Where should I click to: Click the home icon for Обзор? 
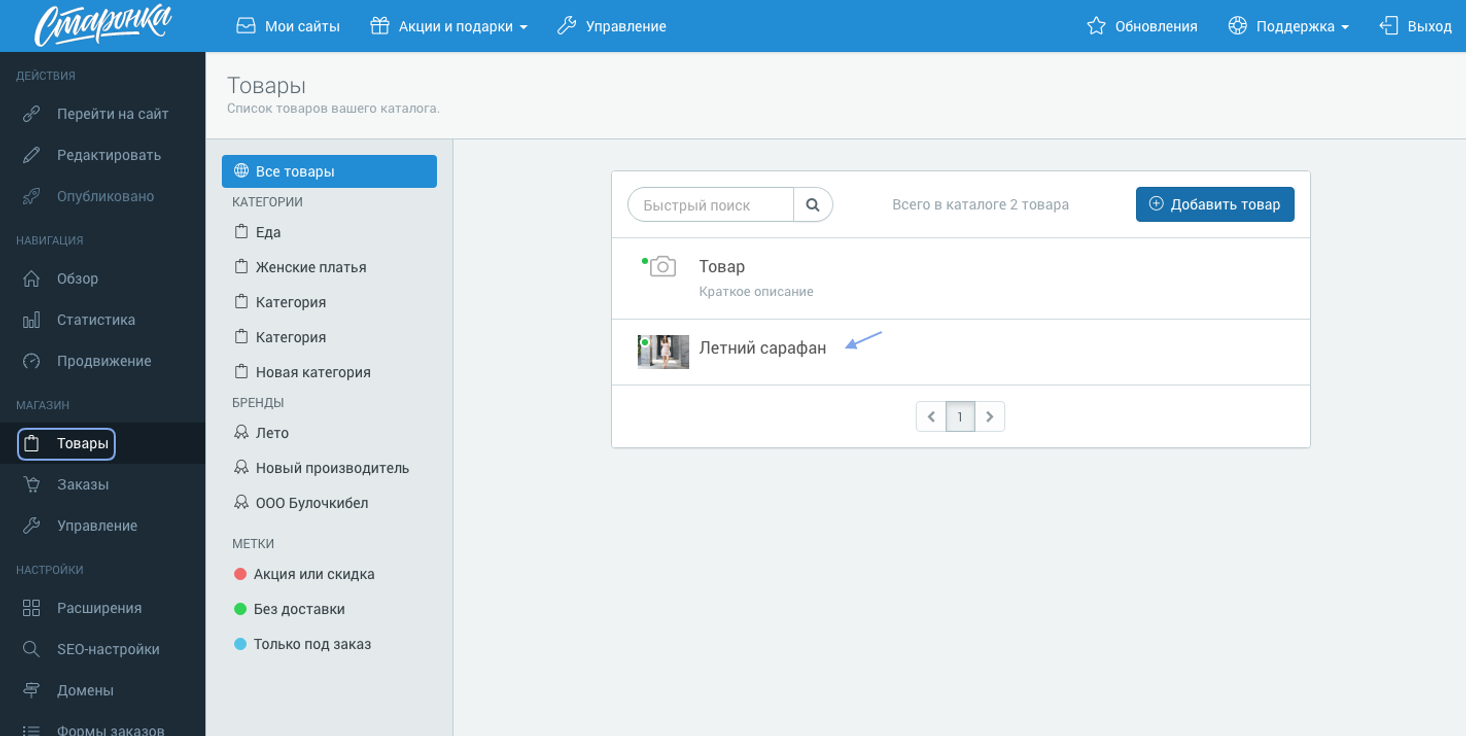(32, 279)
